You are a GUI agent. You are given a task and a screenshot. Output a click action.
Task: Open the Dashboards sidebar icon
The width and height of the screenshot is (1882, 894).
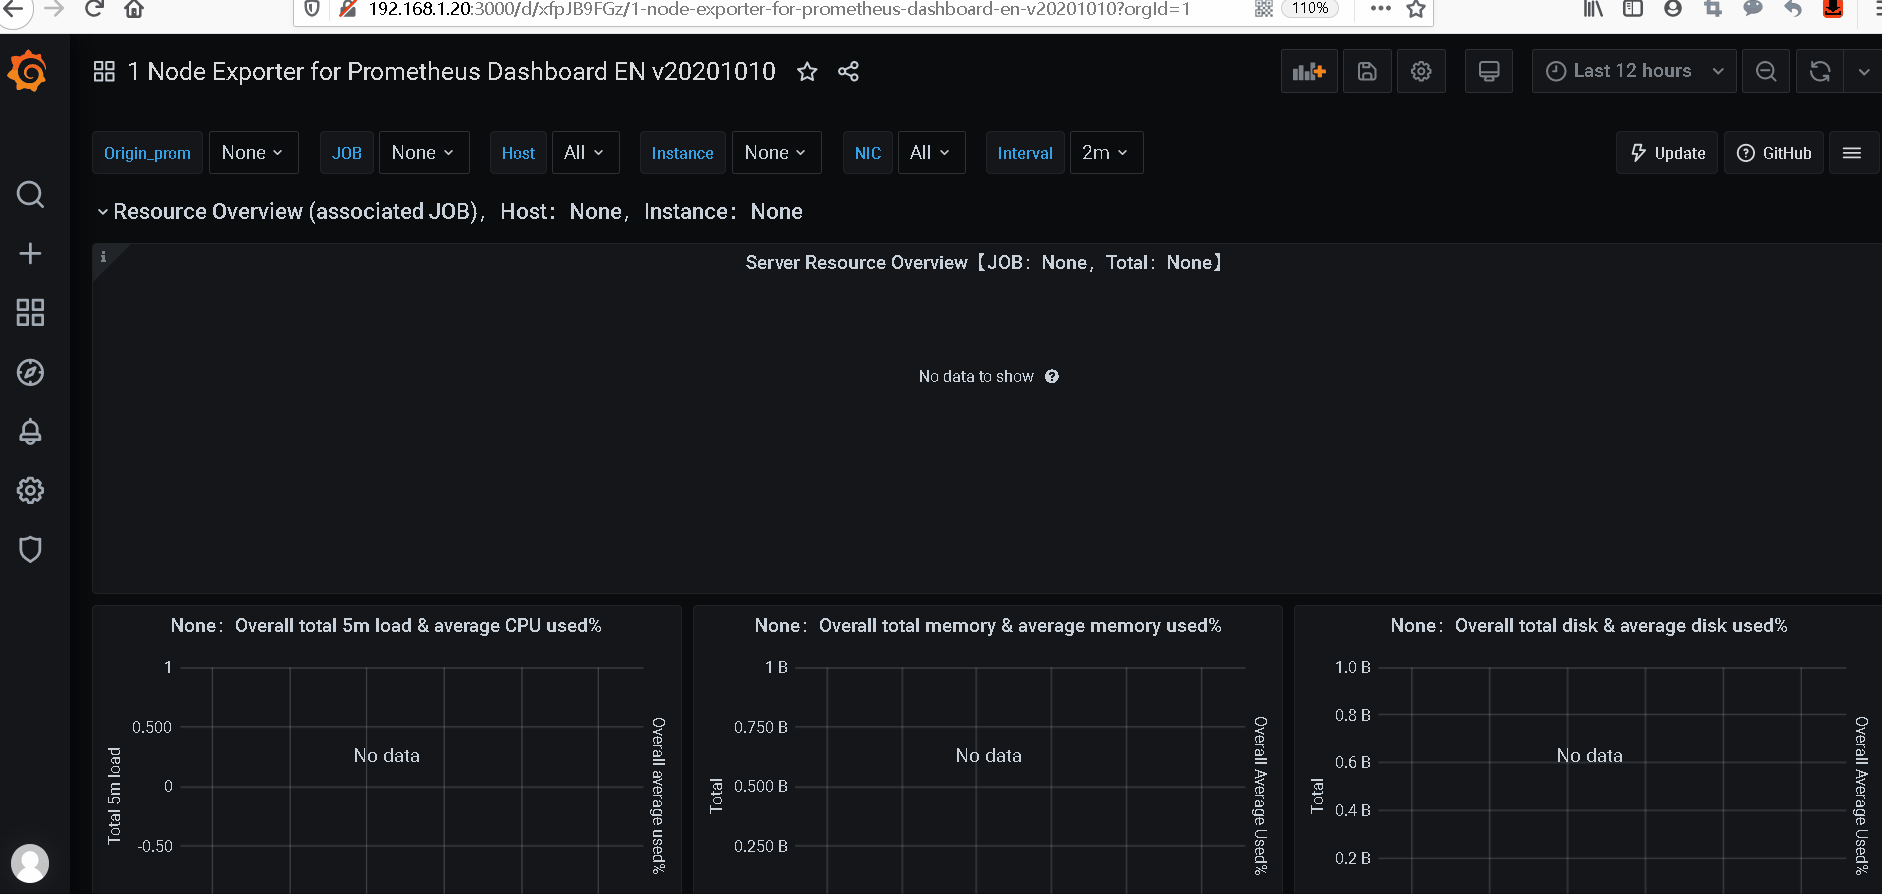(30, 312)
